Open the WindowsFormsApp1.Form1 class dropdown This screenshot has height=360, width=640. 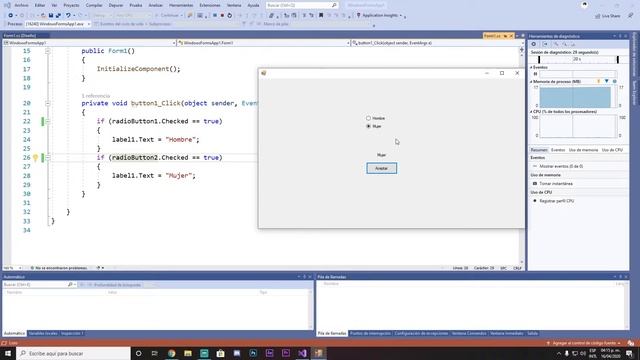click(264, 43)
